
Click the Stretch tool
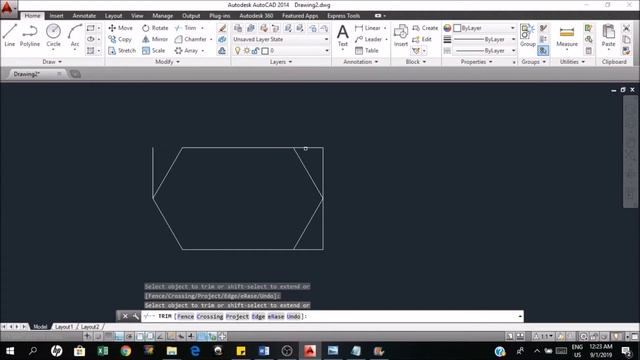(122, 51)
